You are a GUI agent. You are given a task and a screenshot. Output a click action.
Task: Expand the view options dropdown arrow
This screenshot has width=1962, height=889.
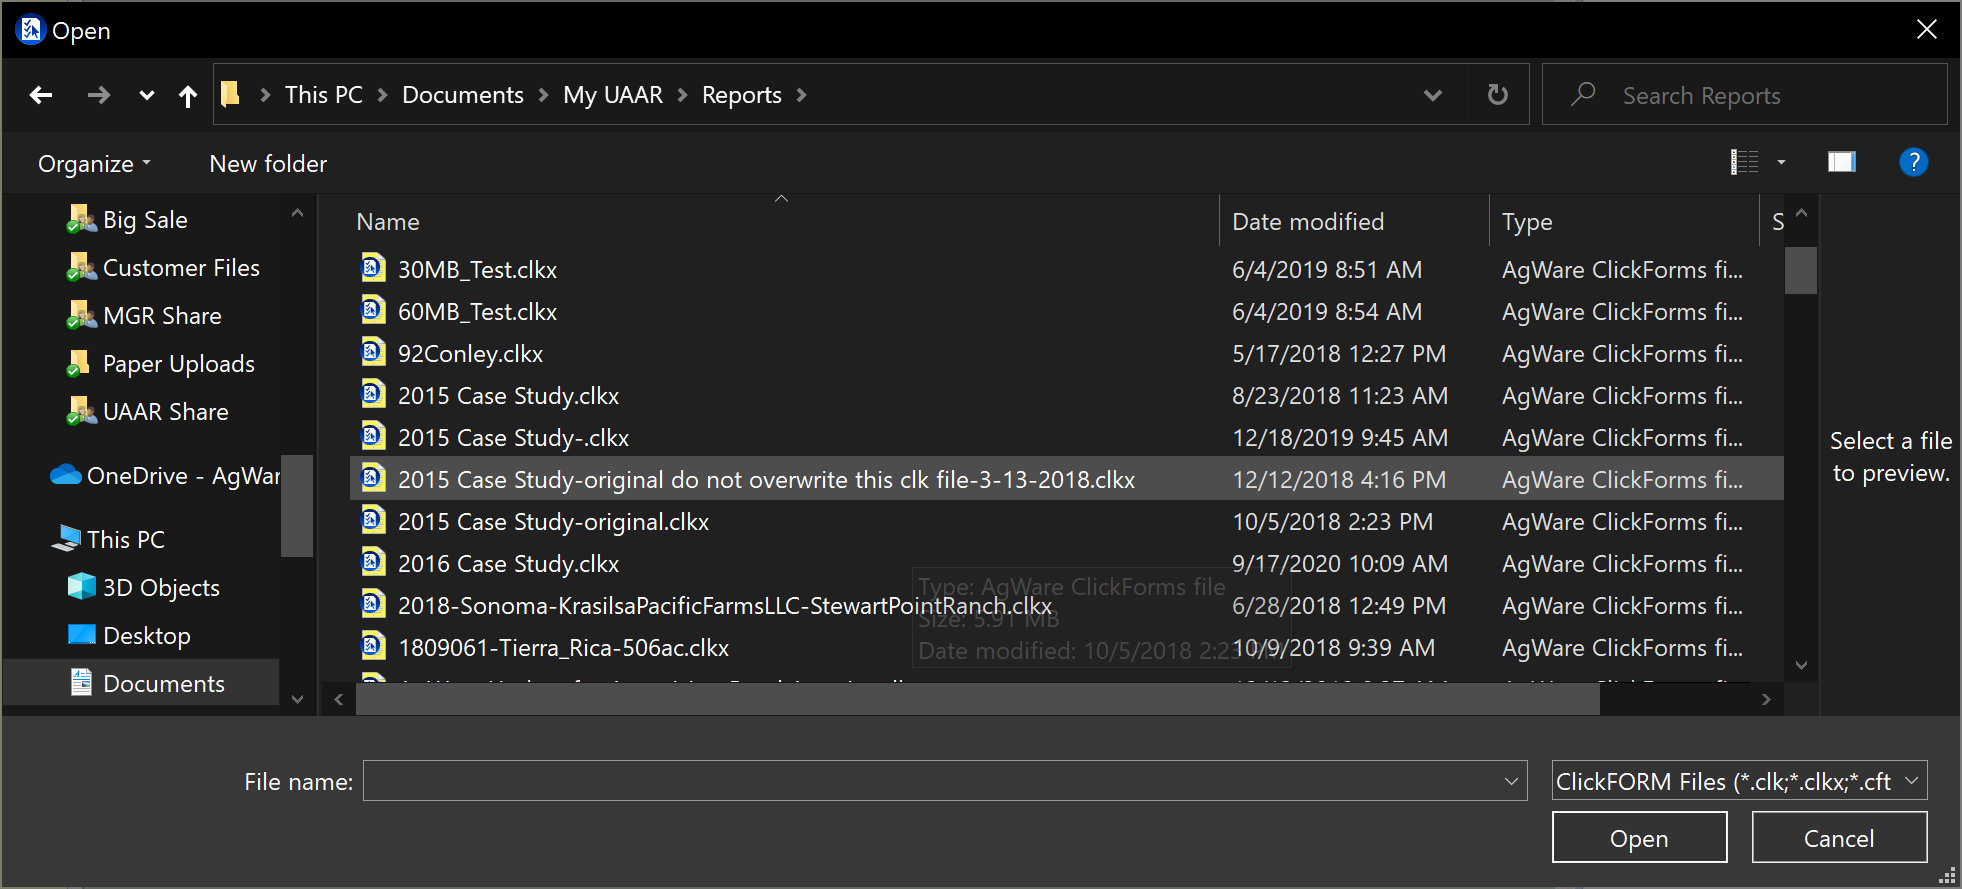coord(1781,162)
